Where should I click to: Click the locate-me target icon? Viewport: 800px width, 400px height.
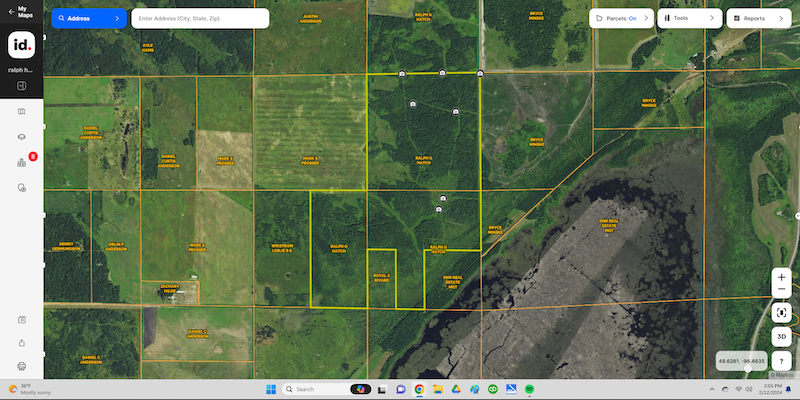(x=782, y=313)
